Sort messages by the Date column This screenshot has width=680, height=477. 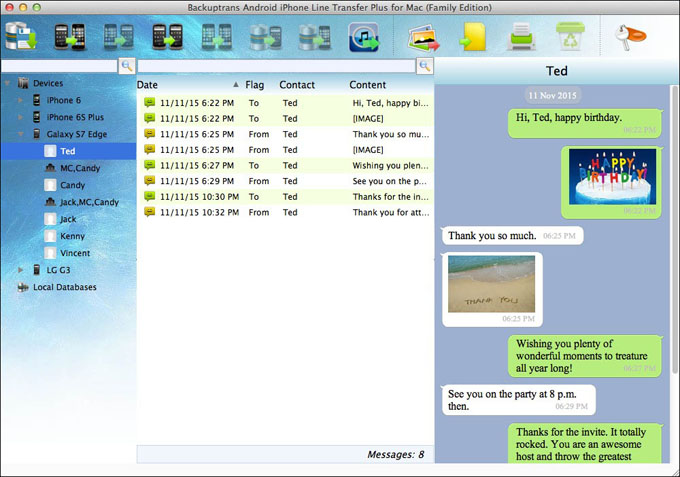point(147,85)
